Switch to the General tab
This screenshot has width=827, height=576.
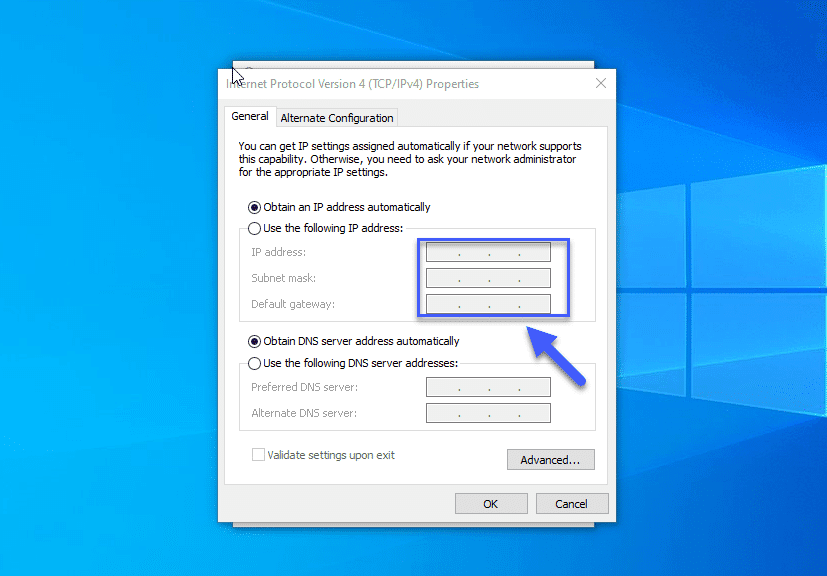(x=249, y=116)
